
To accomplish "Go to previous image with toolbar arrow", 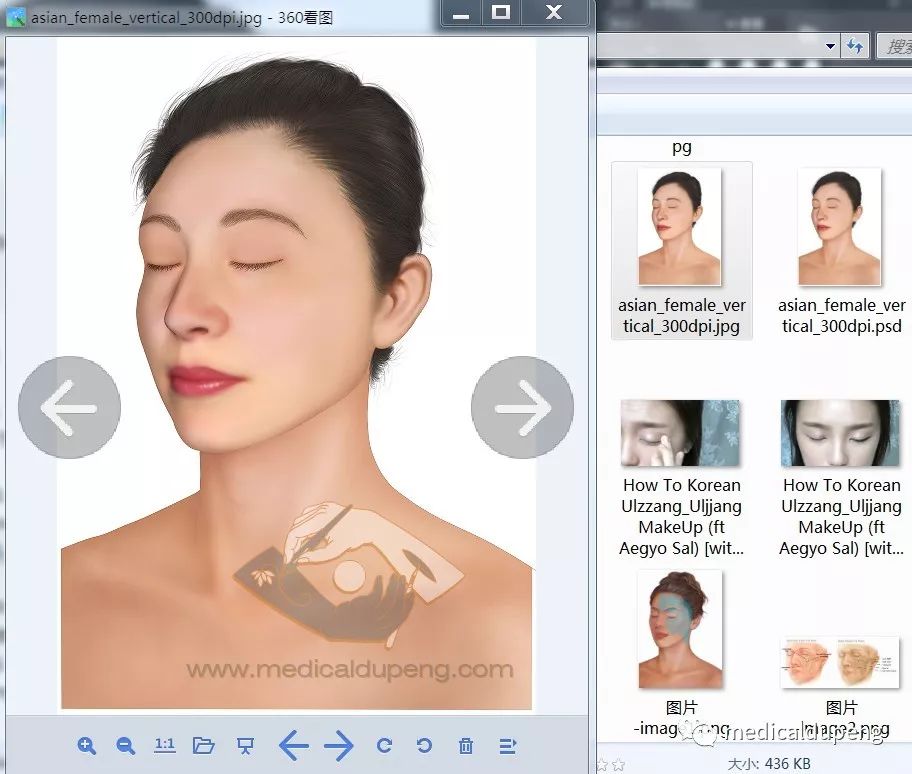I will [x=294, y=745].
